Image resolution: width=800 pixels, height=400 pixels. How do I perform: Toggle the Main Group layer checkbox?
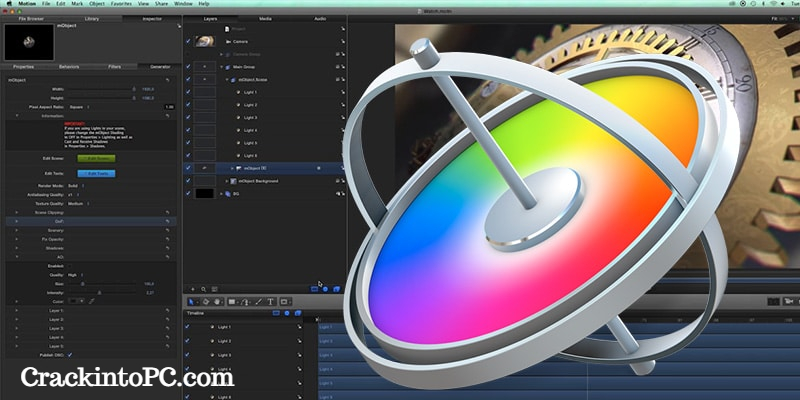click(188, 67)
